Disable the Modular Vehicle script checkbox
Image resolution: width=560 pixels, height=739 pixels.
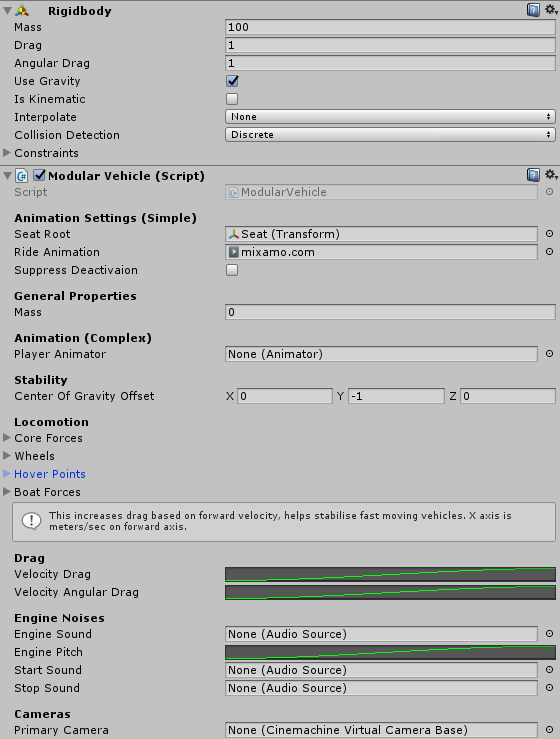[x=40, y=175]
